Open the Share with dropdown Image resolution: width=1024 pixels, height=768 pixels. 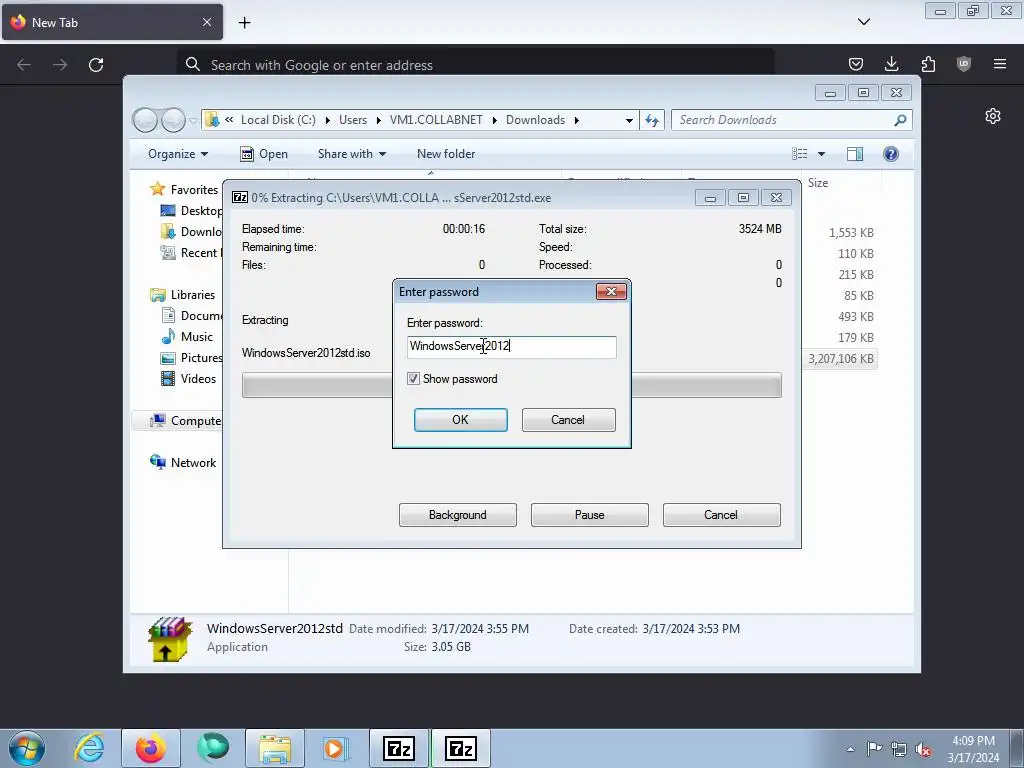click(351, 154)
